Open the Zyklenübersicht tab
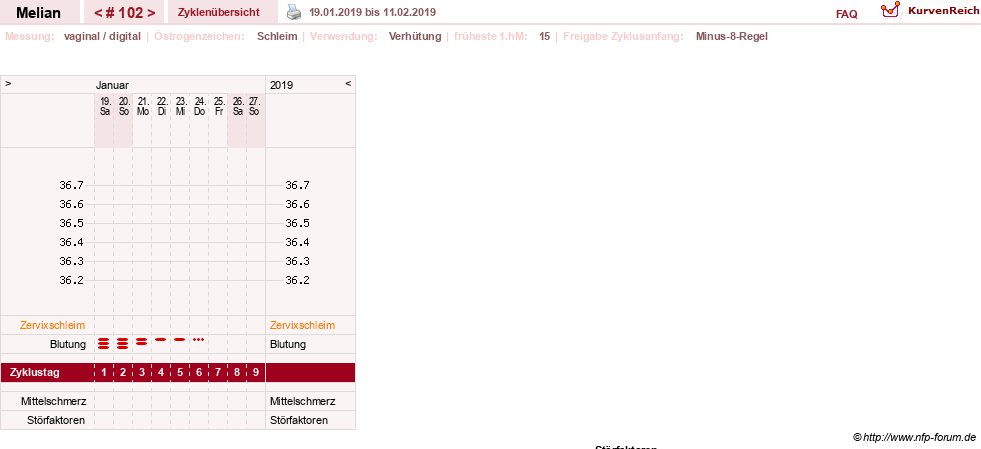Screen dimensions: 981x449 coord(218,12)
